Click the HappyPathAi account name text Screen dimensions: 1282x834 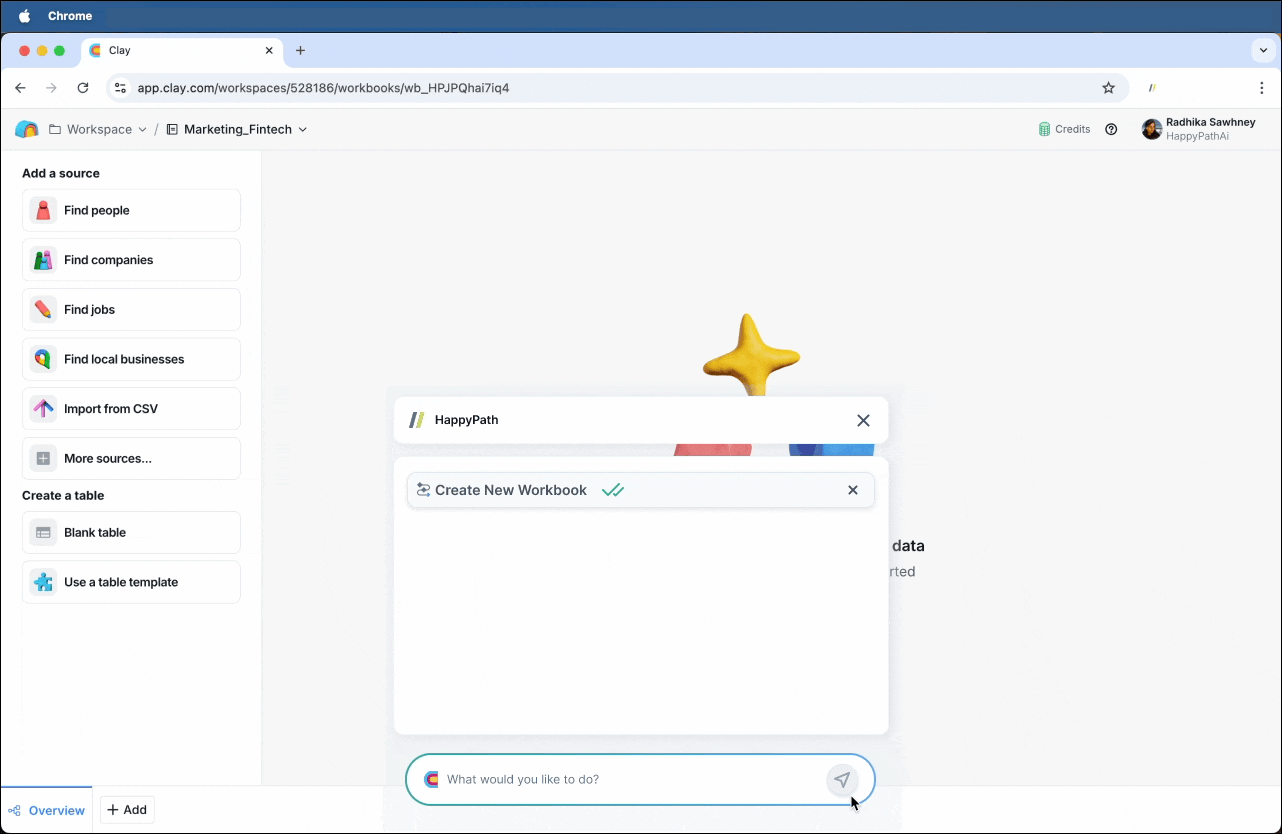point(1197,136)
